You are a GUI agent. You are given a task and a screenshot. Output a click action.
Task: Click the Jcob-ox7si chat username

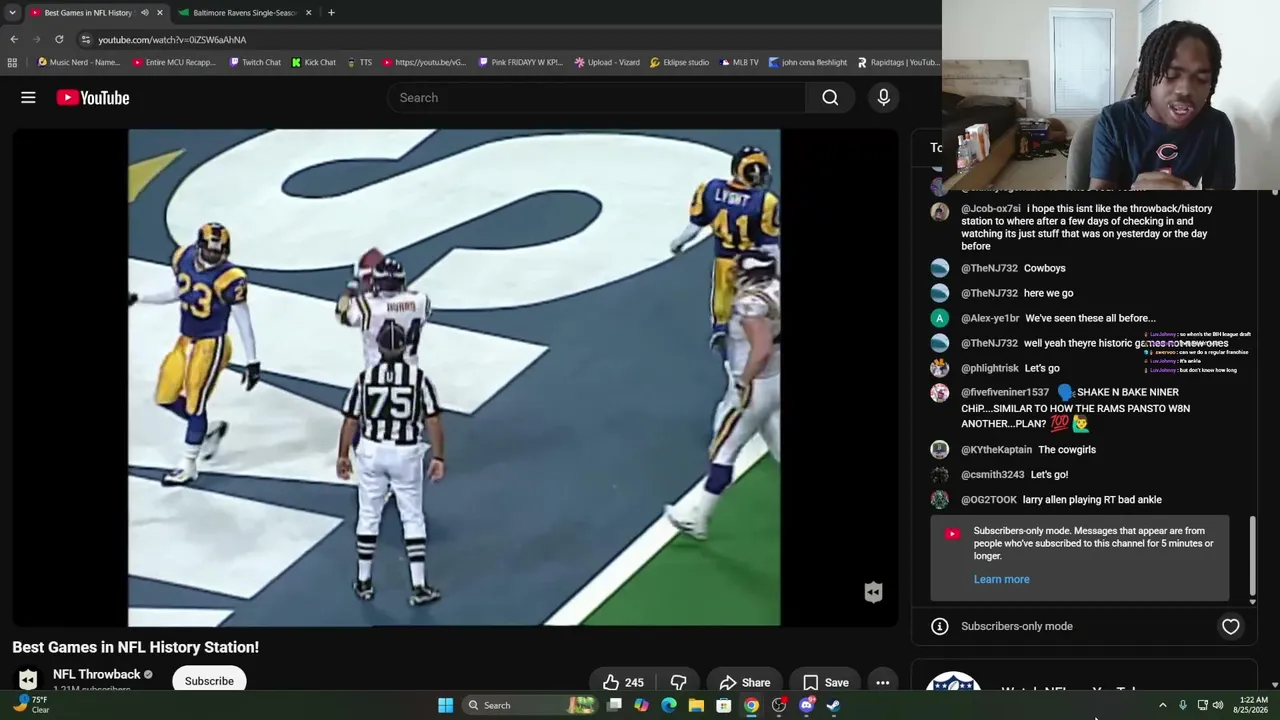[991, 209]
